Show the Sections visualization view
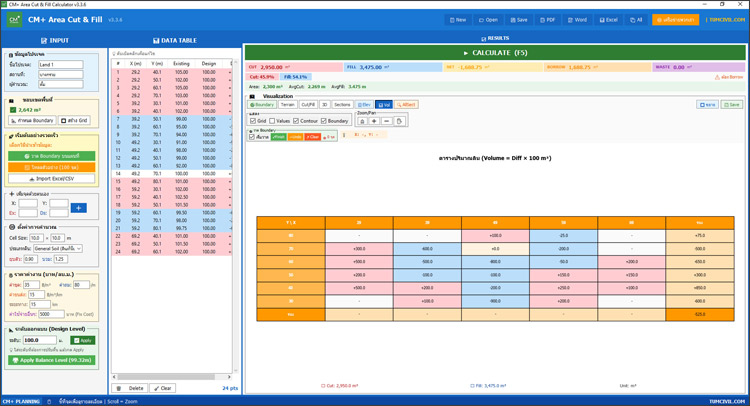This screenshot has height=406, width=750. point(342,104)
